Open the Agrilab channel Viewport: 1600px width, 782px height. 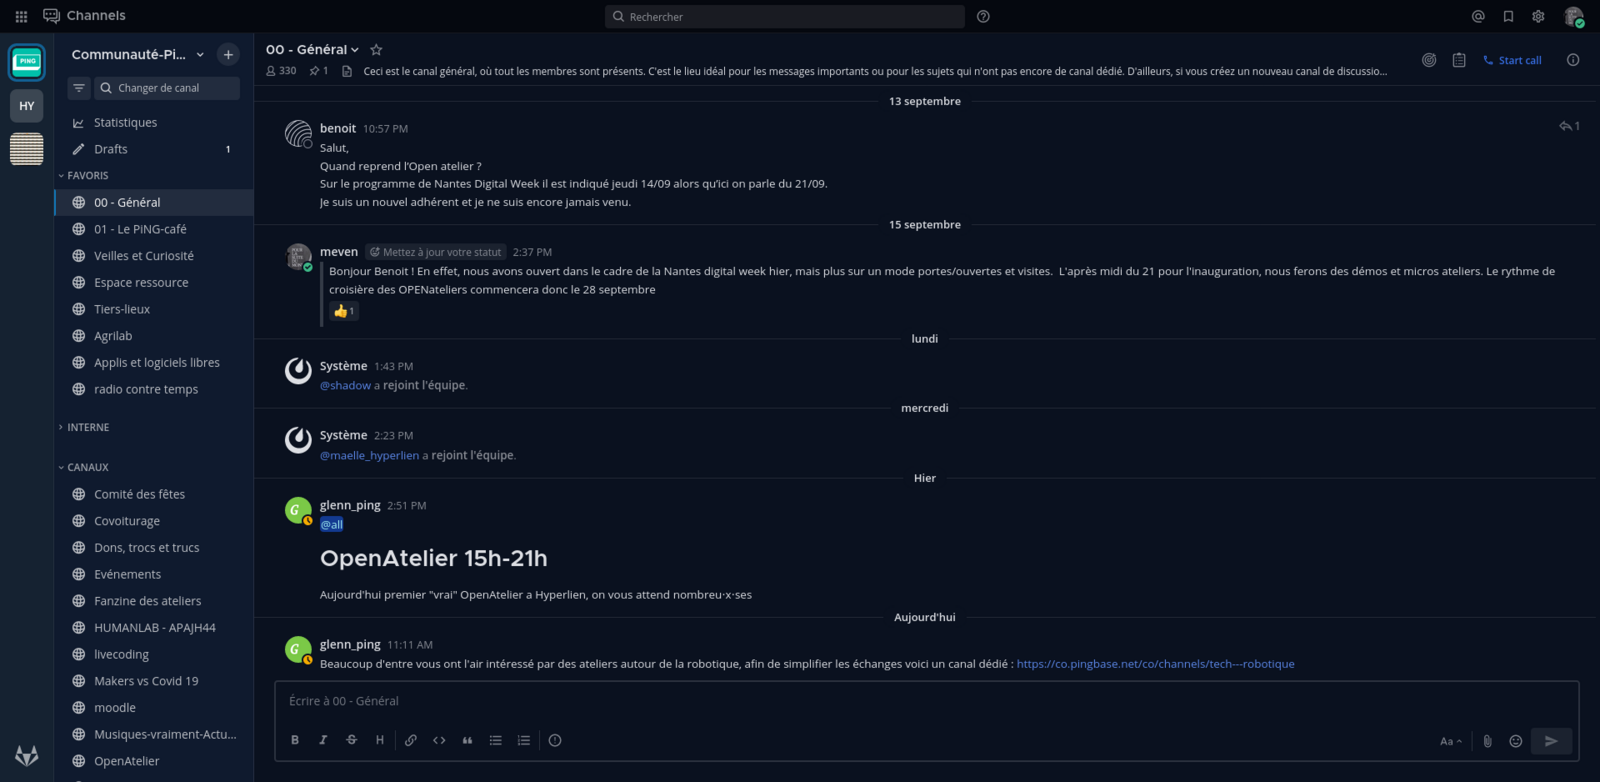113,336
